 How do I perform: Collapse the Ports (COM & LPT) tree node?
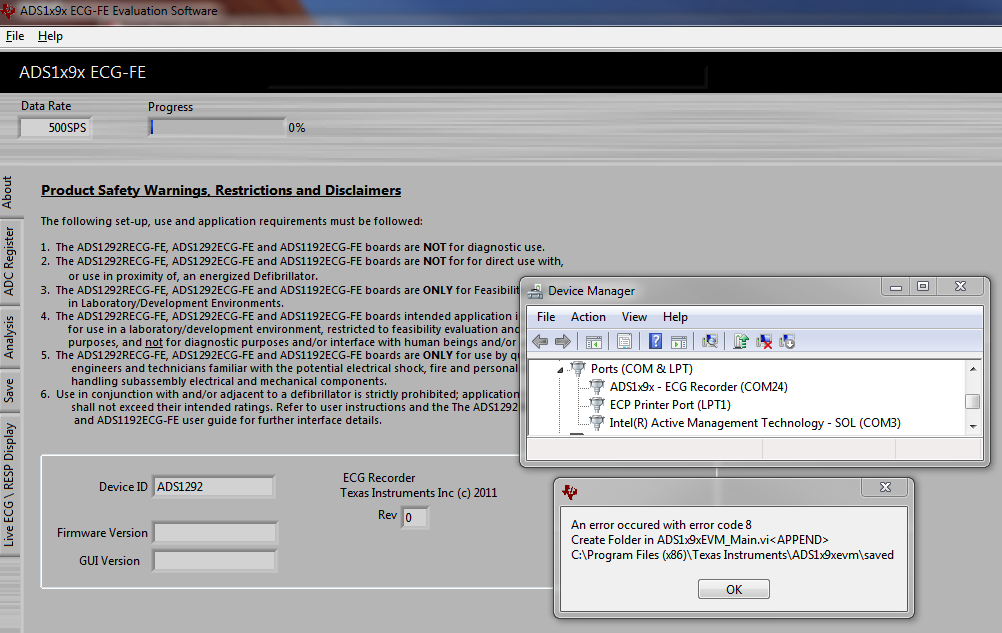560,369
